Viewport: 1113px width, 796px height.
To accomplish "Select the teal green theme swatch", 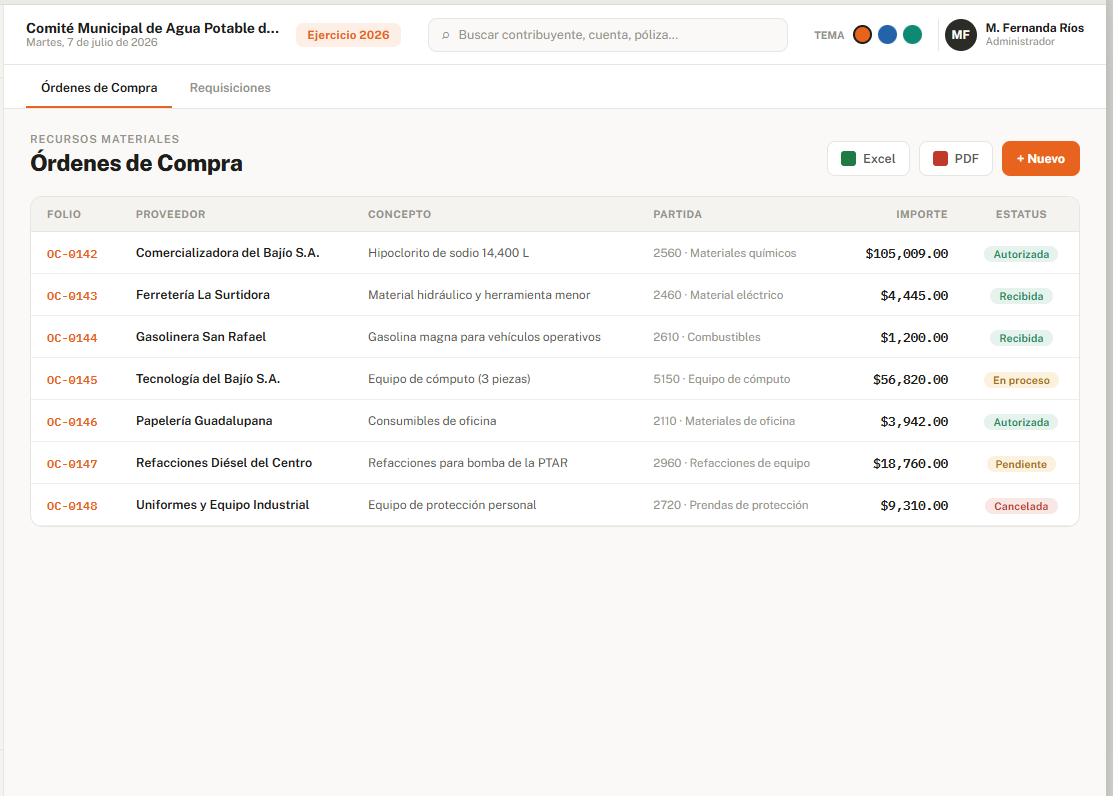I will pos(912,35).
